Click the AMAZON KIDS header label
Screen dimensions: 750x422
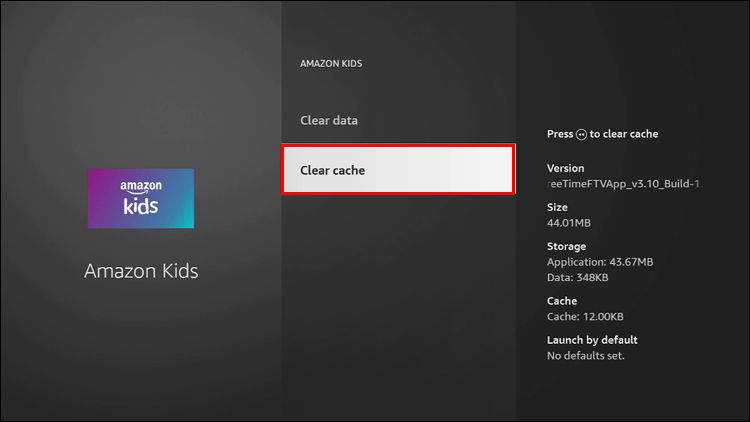(331, 64)
